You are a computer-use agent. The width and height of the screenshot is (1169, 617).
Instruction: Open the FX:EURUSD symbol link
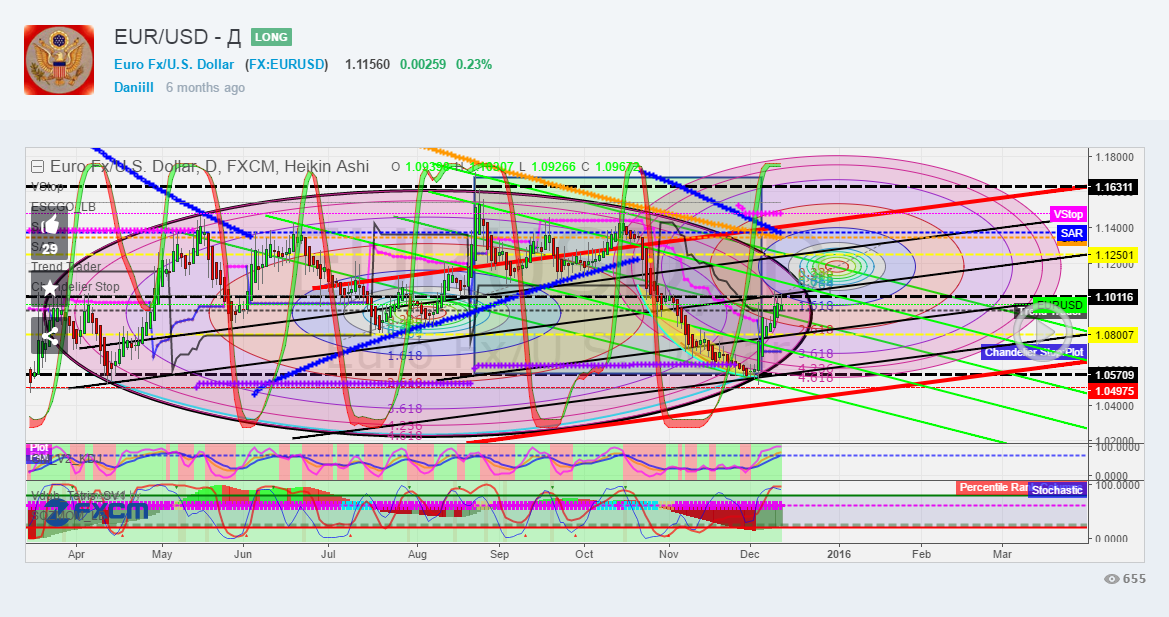click(x=288, y=65)
